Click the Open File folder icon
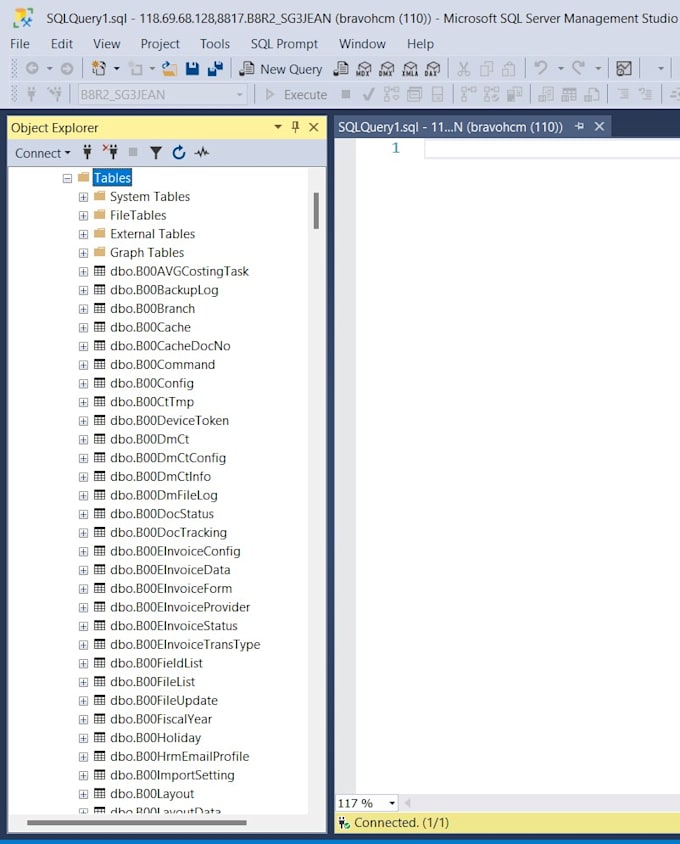Image resolution: width=680 pixels, height=844 pixels. point(170,69)
